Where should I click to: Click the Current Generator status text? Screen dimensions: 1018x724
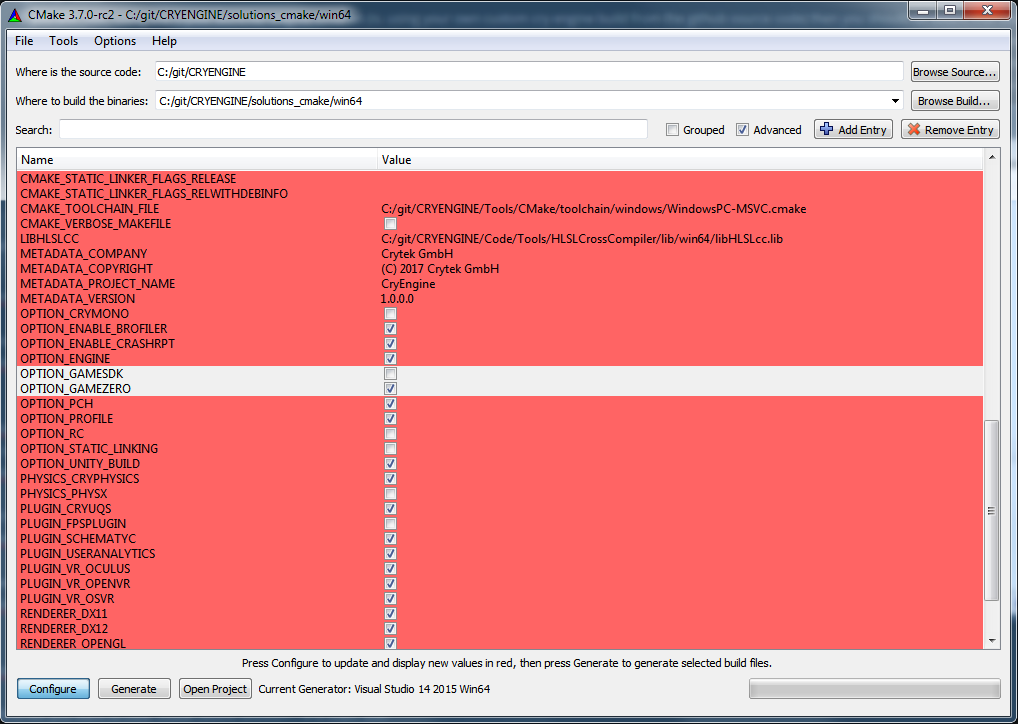pyautogui.click(x=374, y=689)
